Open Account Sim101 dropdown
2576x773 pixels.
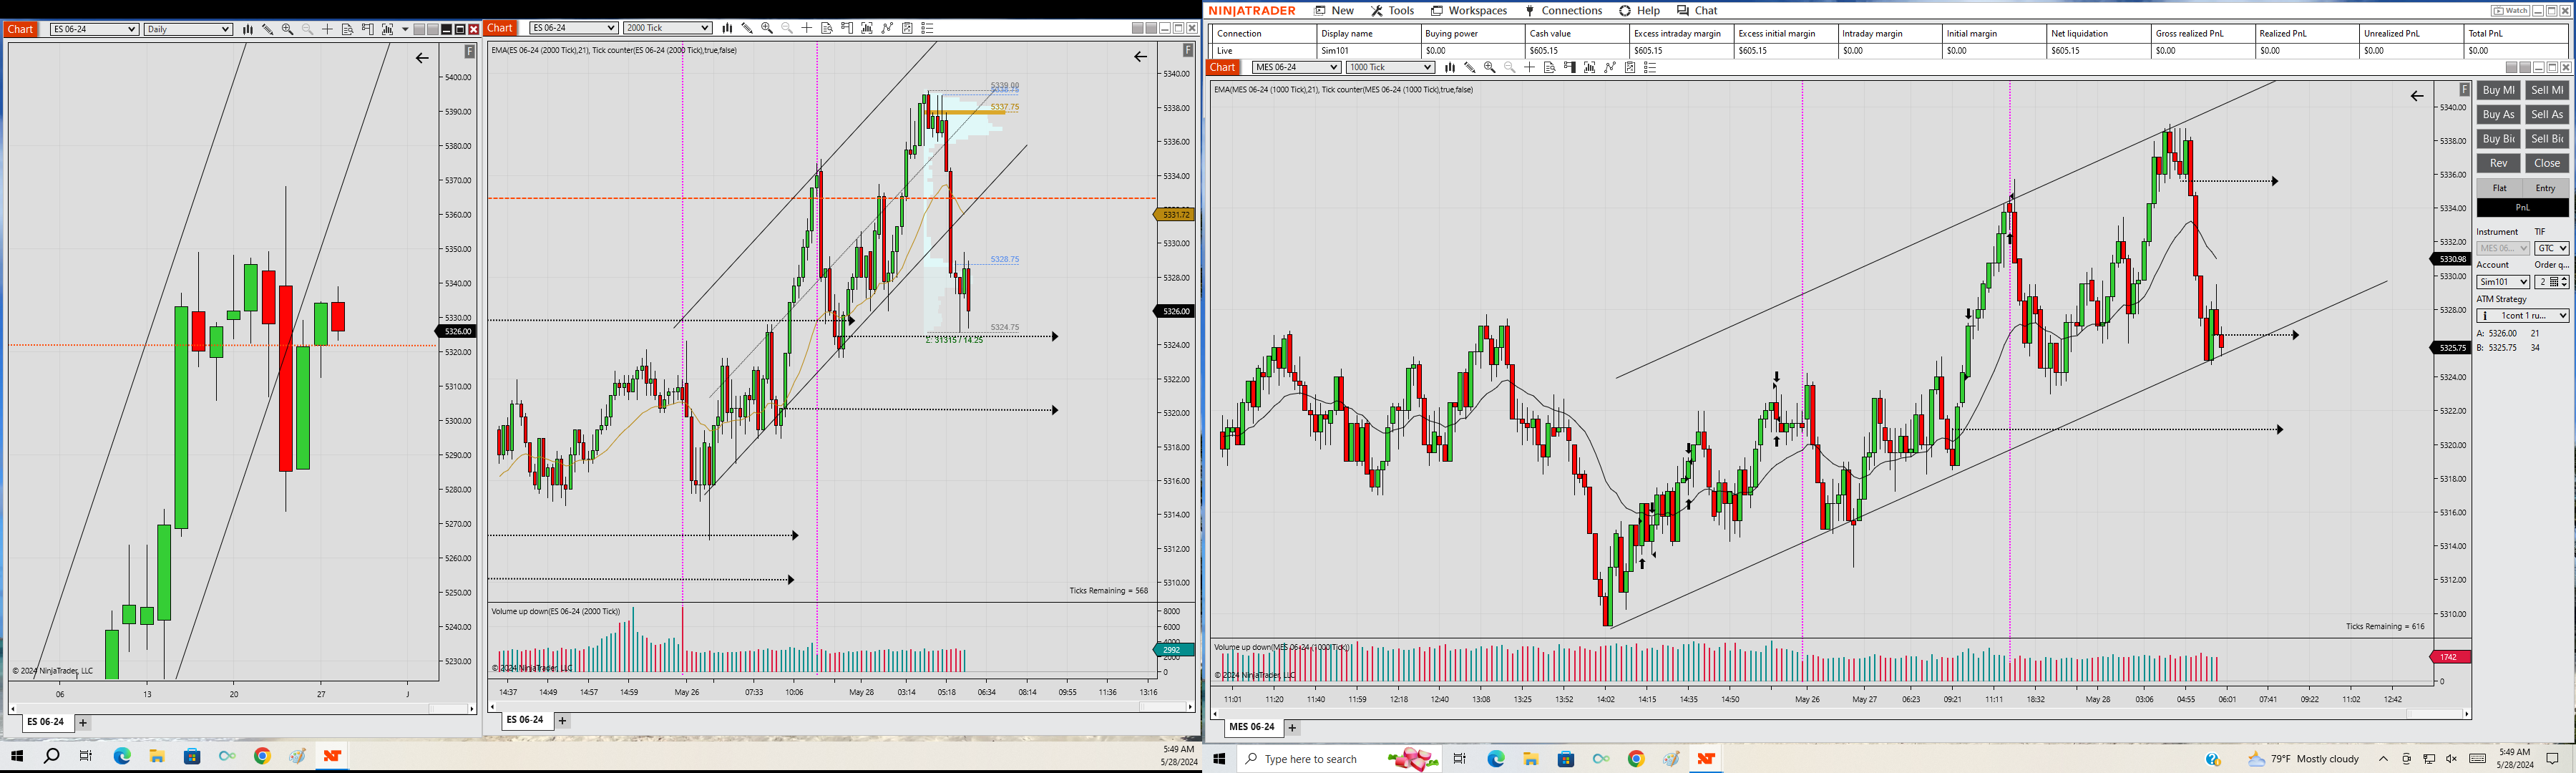pos(2503,282)
